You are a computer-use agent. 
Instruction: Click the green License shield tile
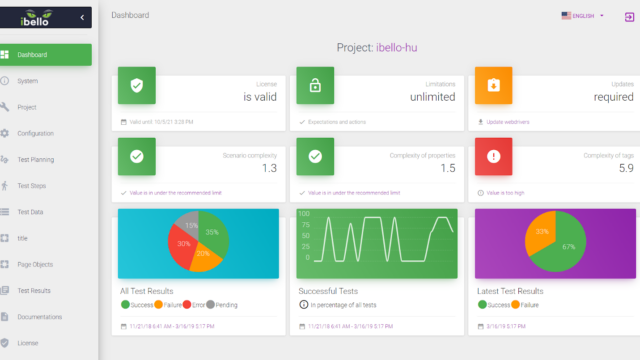pos(137,85)
